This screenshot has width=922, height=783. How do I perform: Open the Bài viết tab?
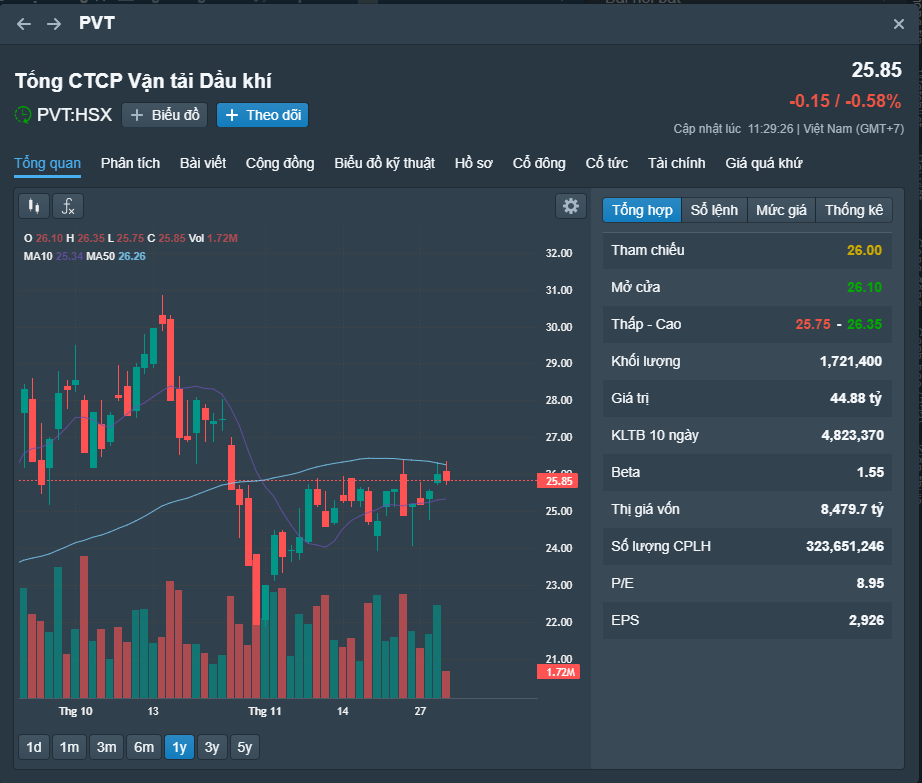(x=203, y=163)
